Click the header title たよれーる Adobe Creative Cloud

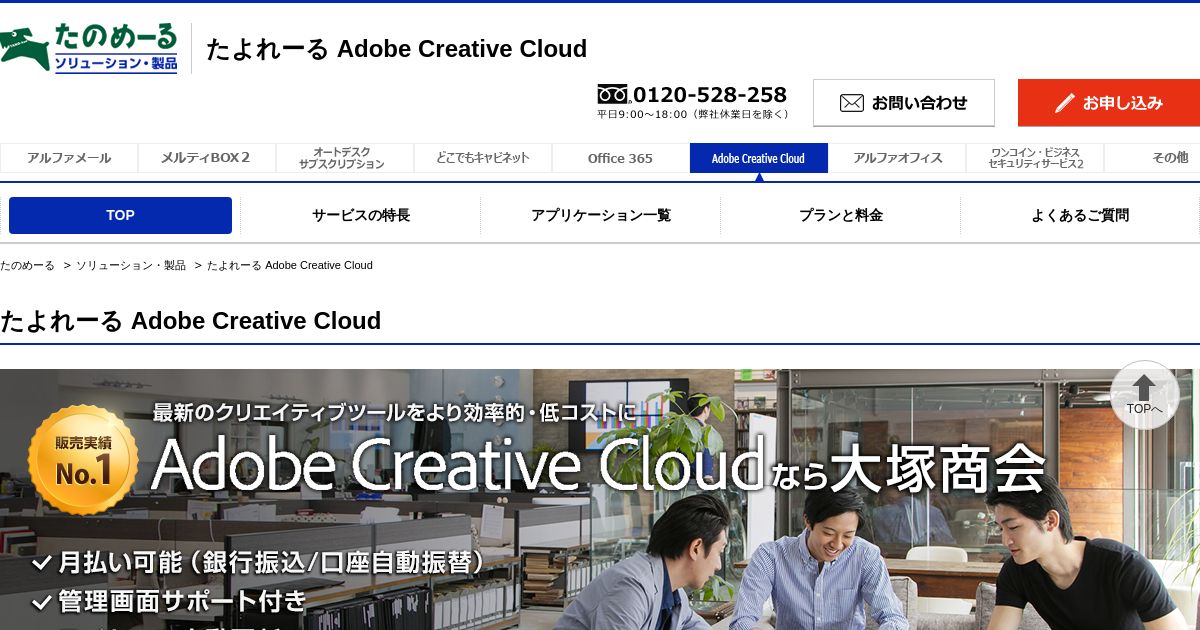396,49
